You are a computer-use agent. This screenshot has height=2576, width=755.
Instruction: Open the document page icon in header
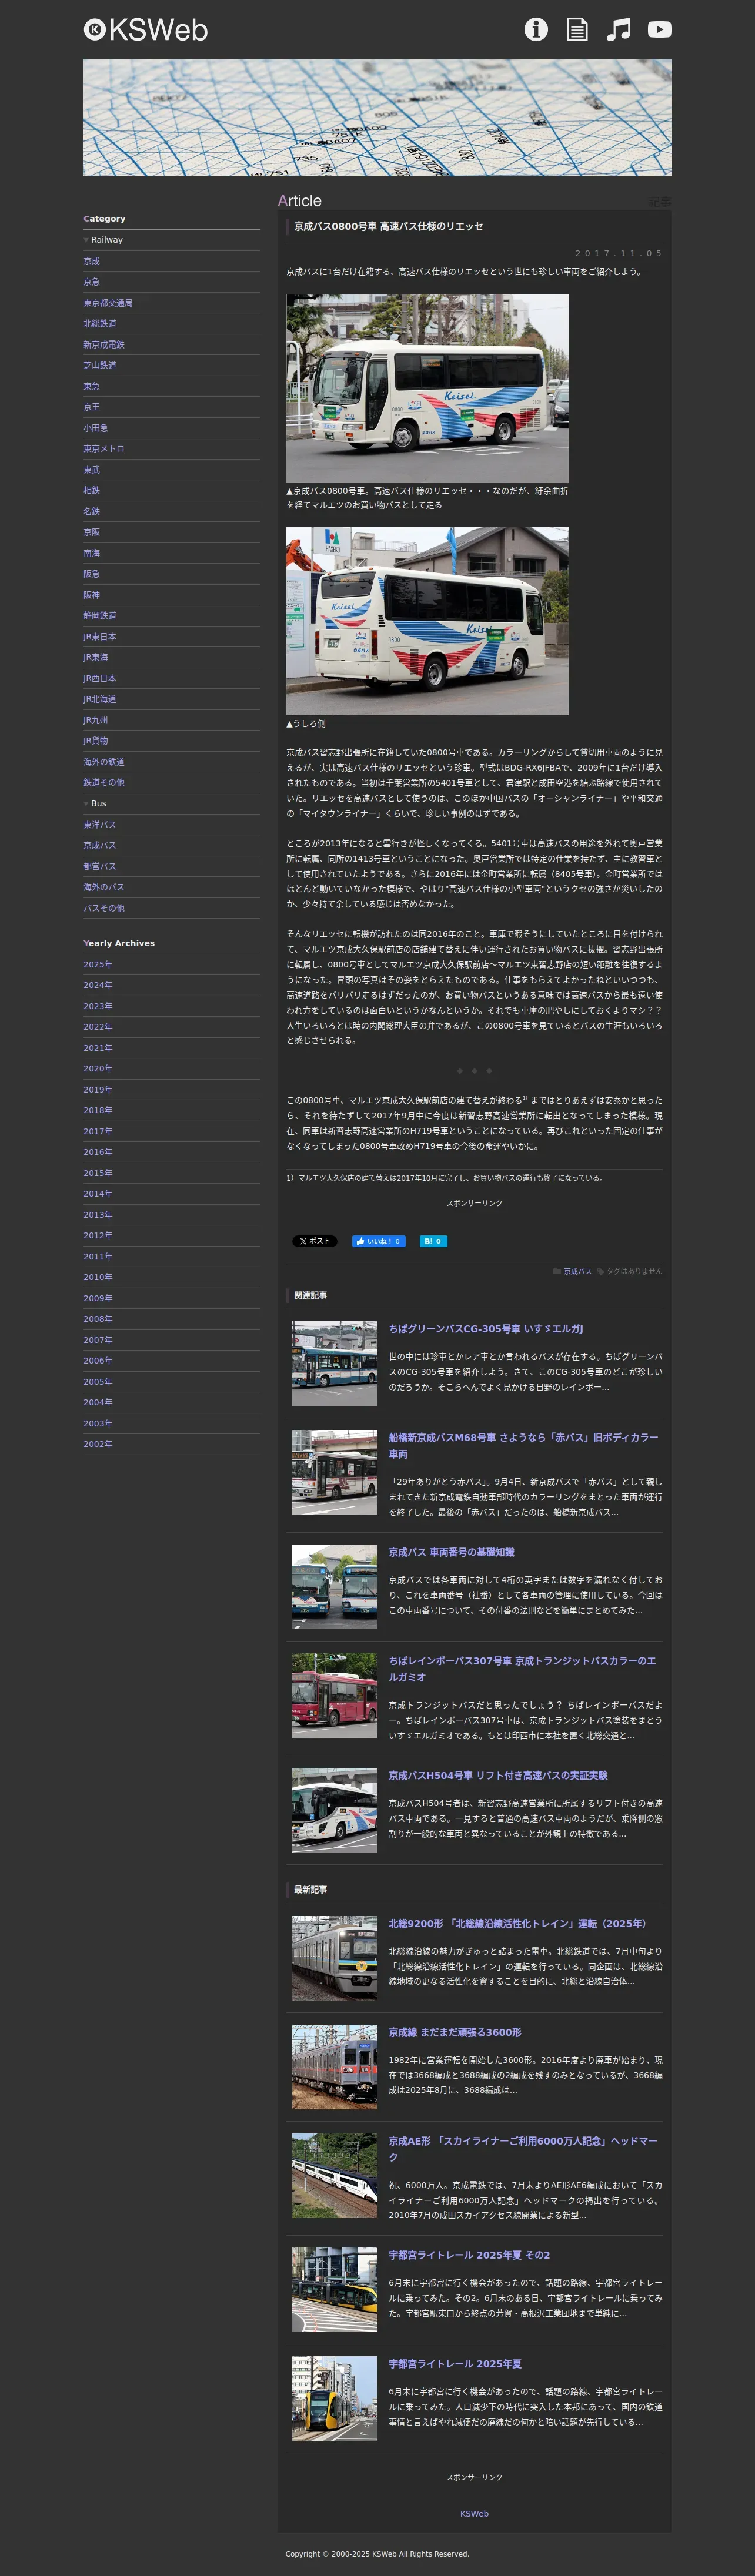coord(577,29)
